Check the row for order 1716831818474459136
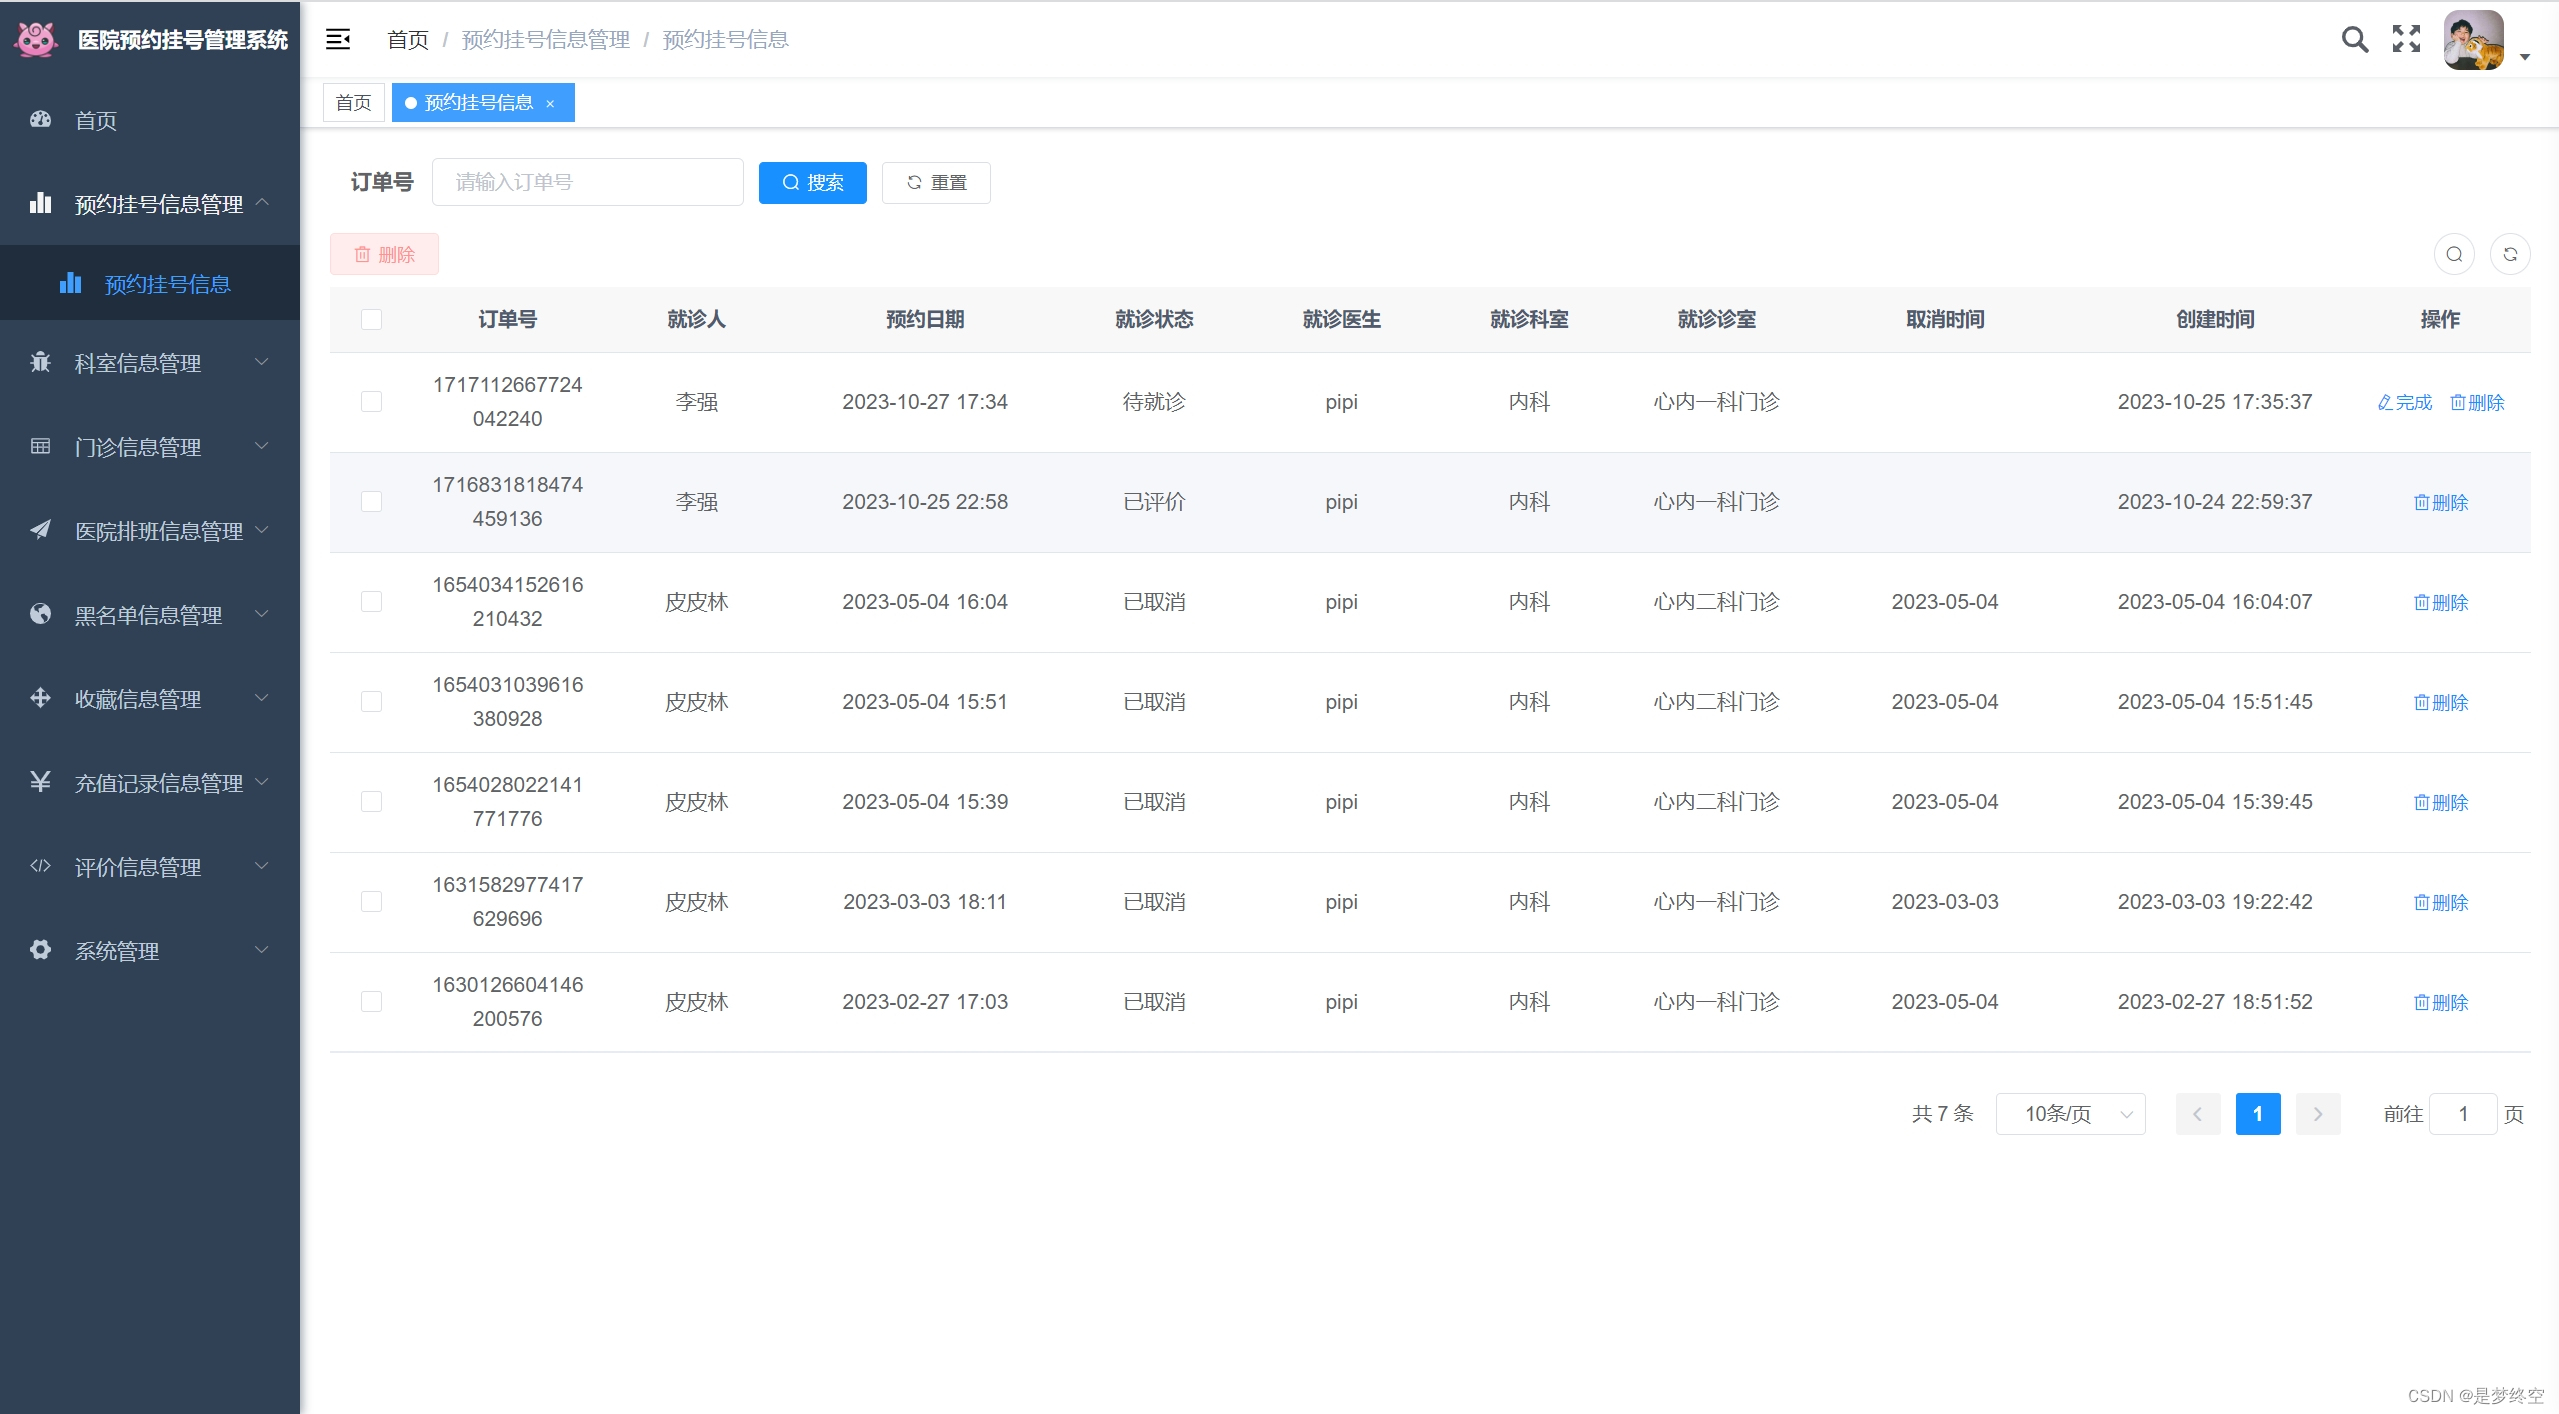2559x1414 pixels. point(371,502)
